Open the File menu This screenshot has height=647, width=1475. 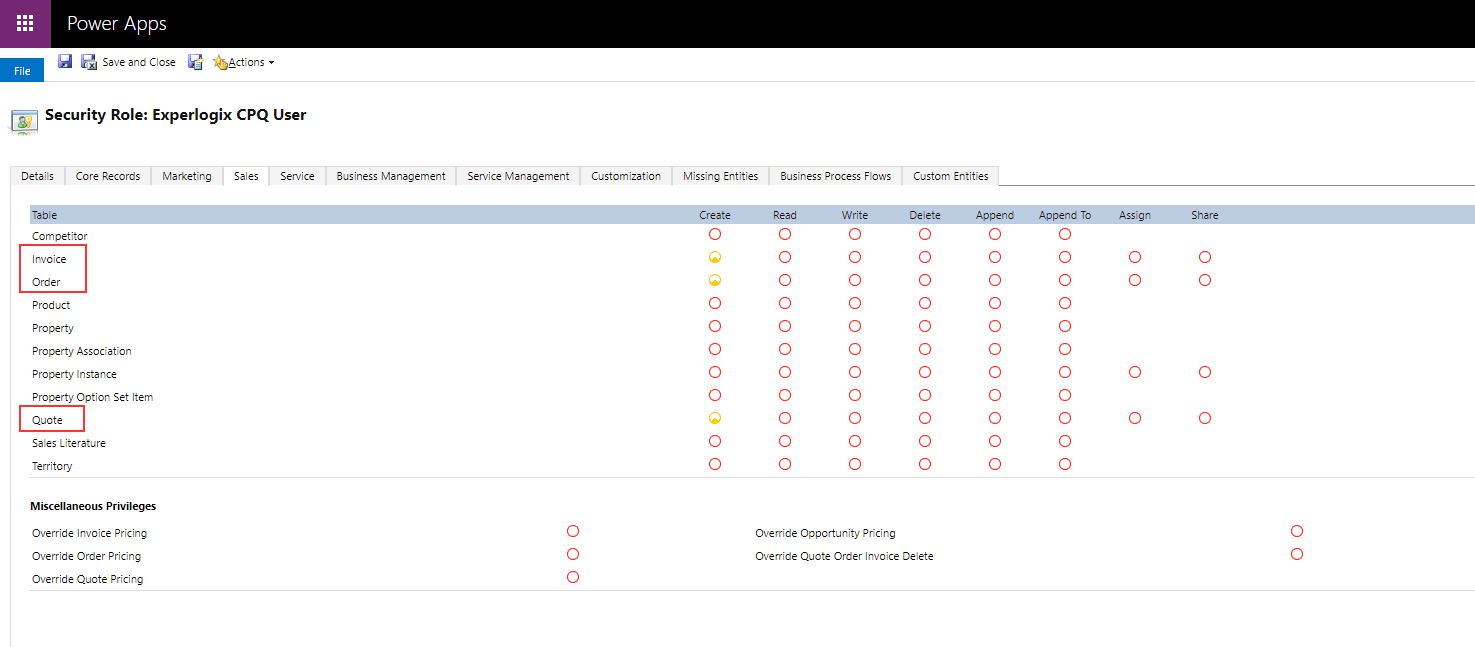pyautogui.click(x=22, y=71)
